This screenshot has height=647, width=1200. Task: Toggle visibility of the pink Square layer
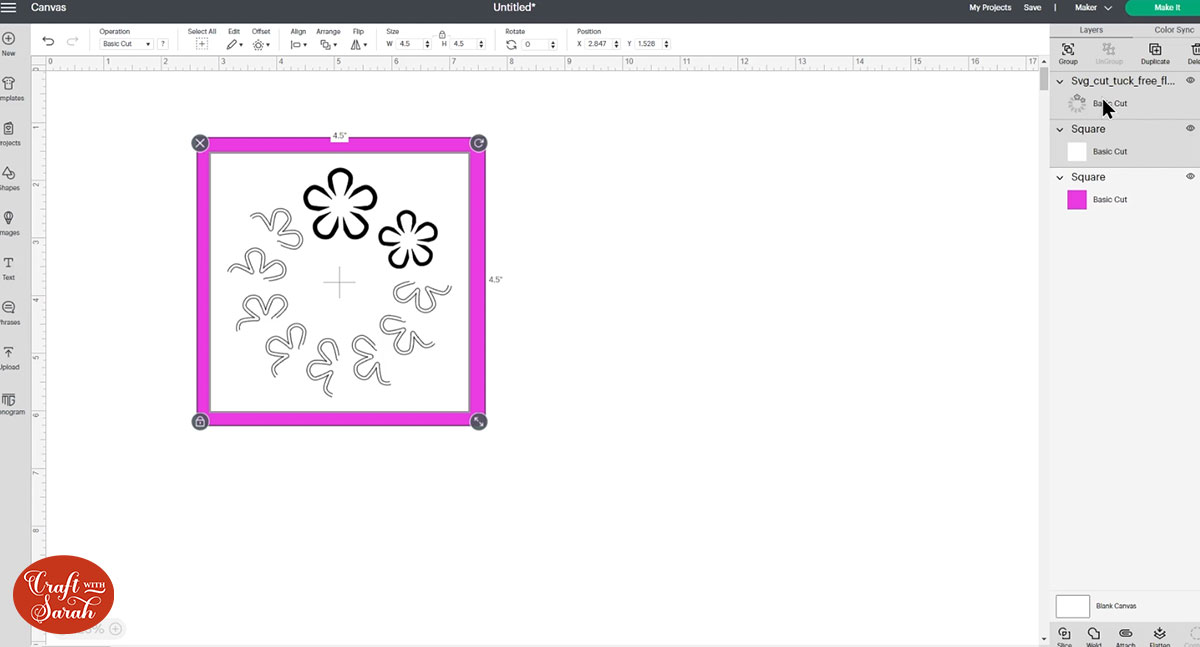click(1190, 176)
